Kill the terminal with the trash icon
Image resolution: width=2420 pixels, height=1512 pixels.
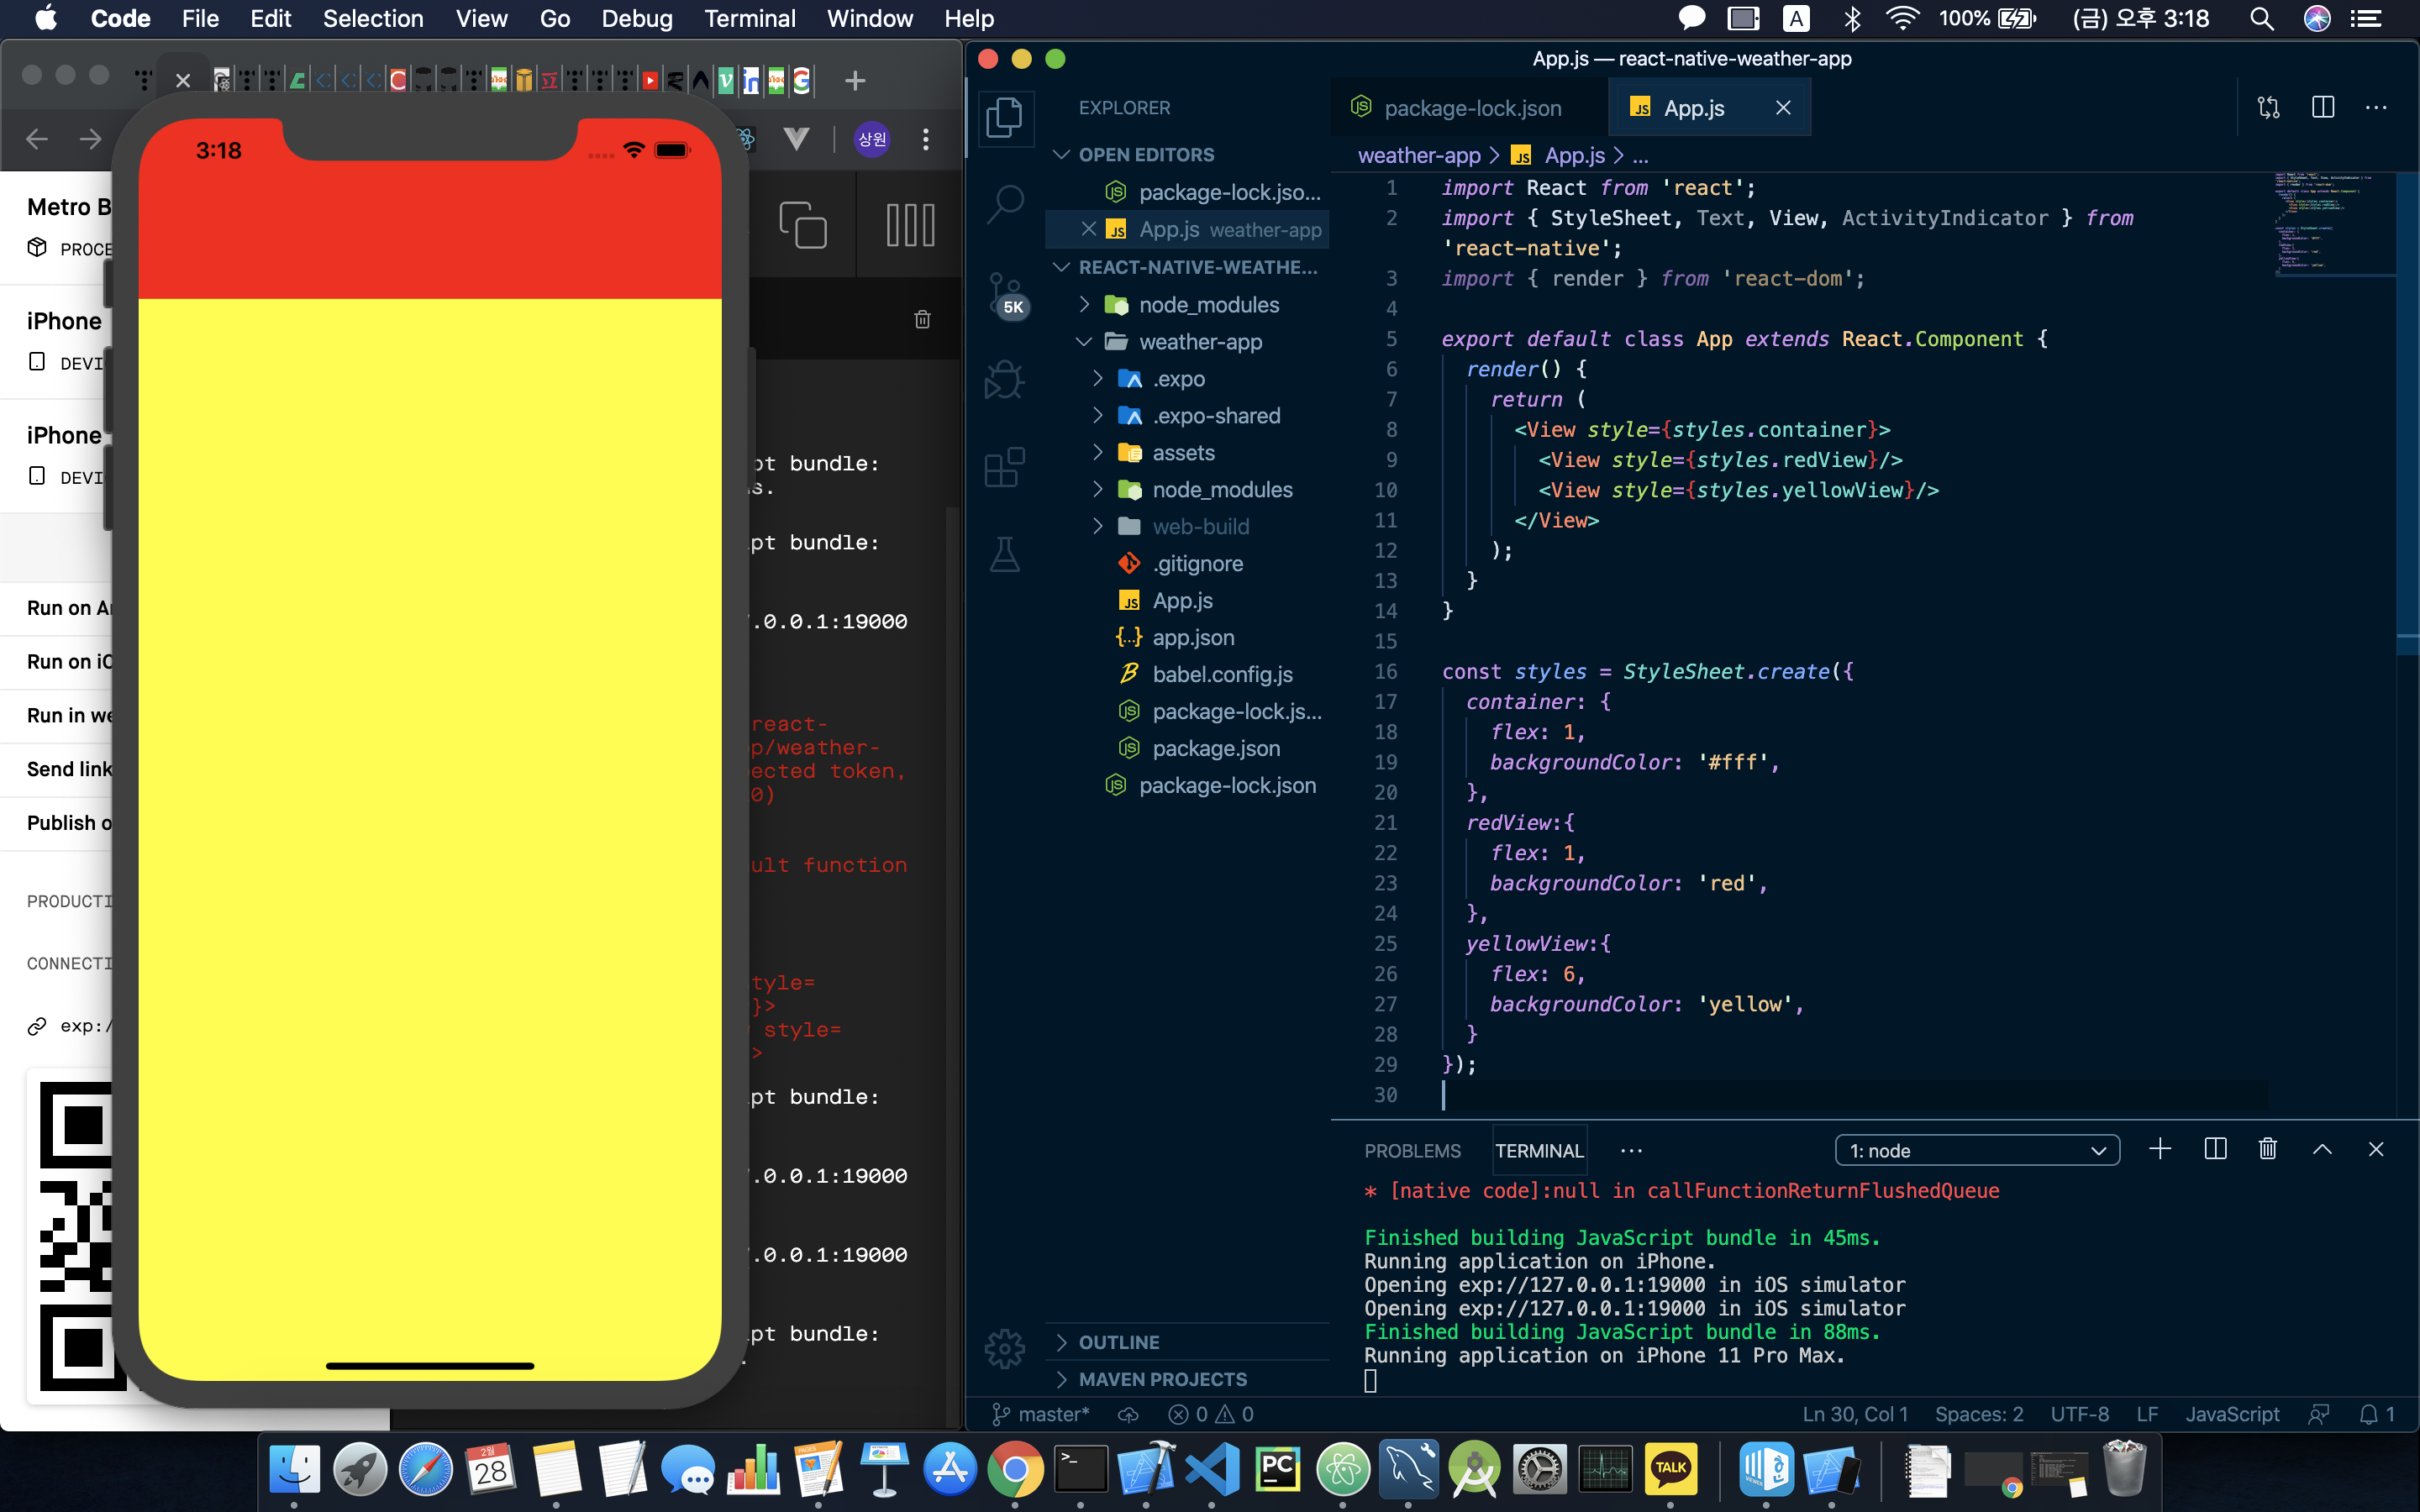click(2267, 1150)
